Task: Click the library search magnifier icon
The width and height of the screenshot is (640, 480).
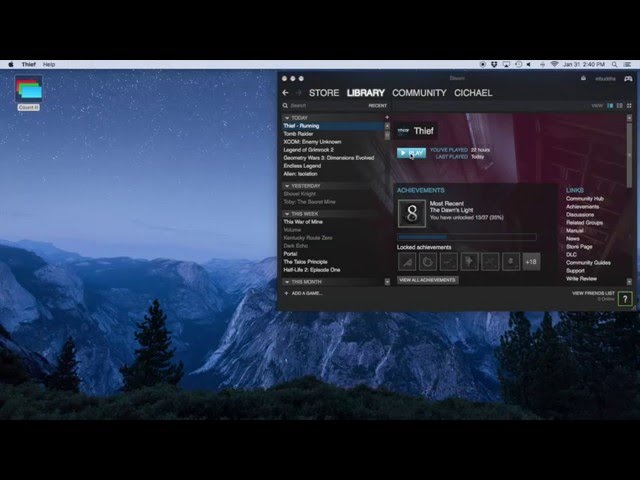Action: pyautogui.click(x=285, y=106)
